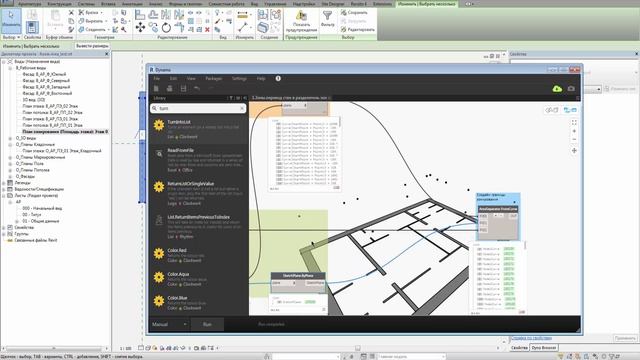The width and height of the screenshot is (640, 360).
Task: Click Zoom to fit icon in Dynamo canvas
Action: [574, 122]
